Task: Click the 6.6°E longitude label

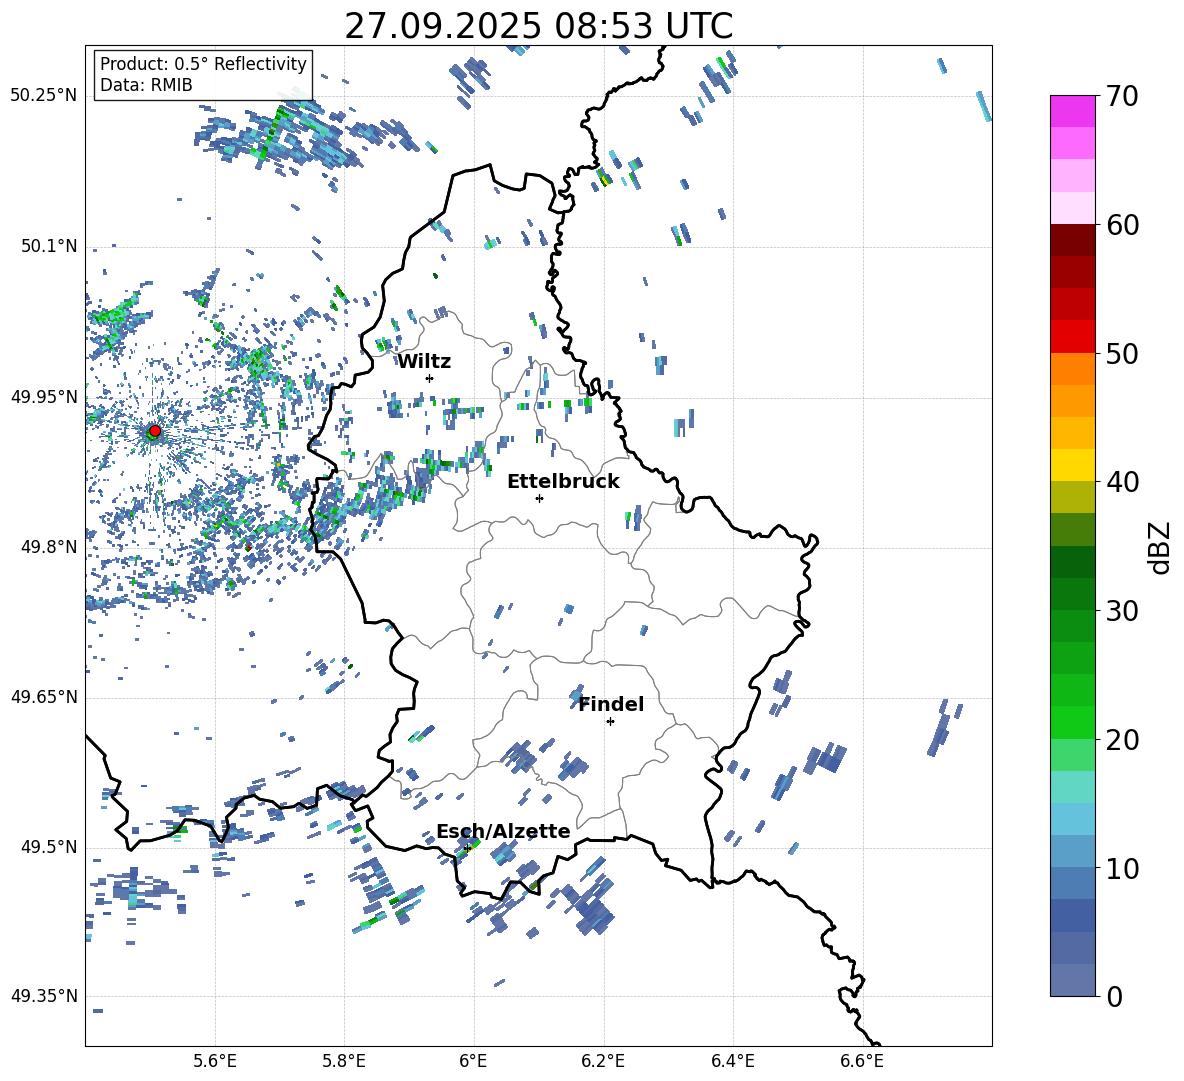Action: pyautogui.click(x=862, y=1061)
